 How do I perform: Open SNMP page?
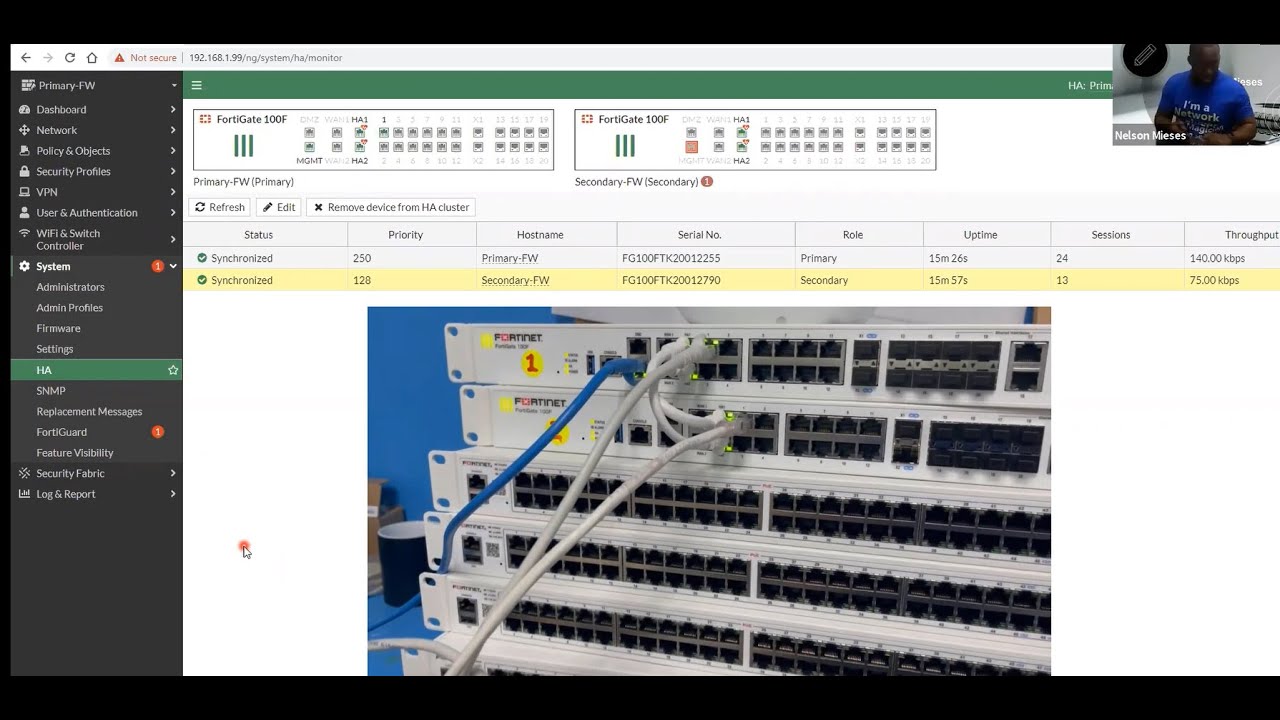[x=97, y=390]
